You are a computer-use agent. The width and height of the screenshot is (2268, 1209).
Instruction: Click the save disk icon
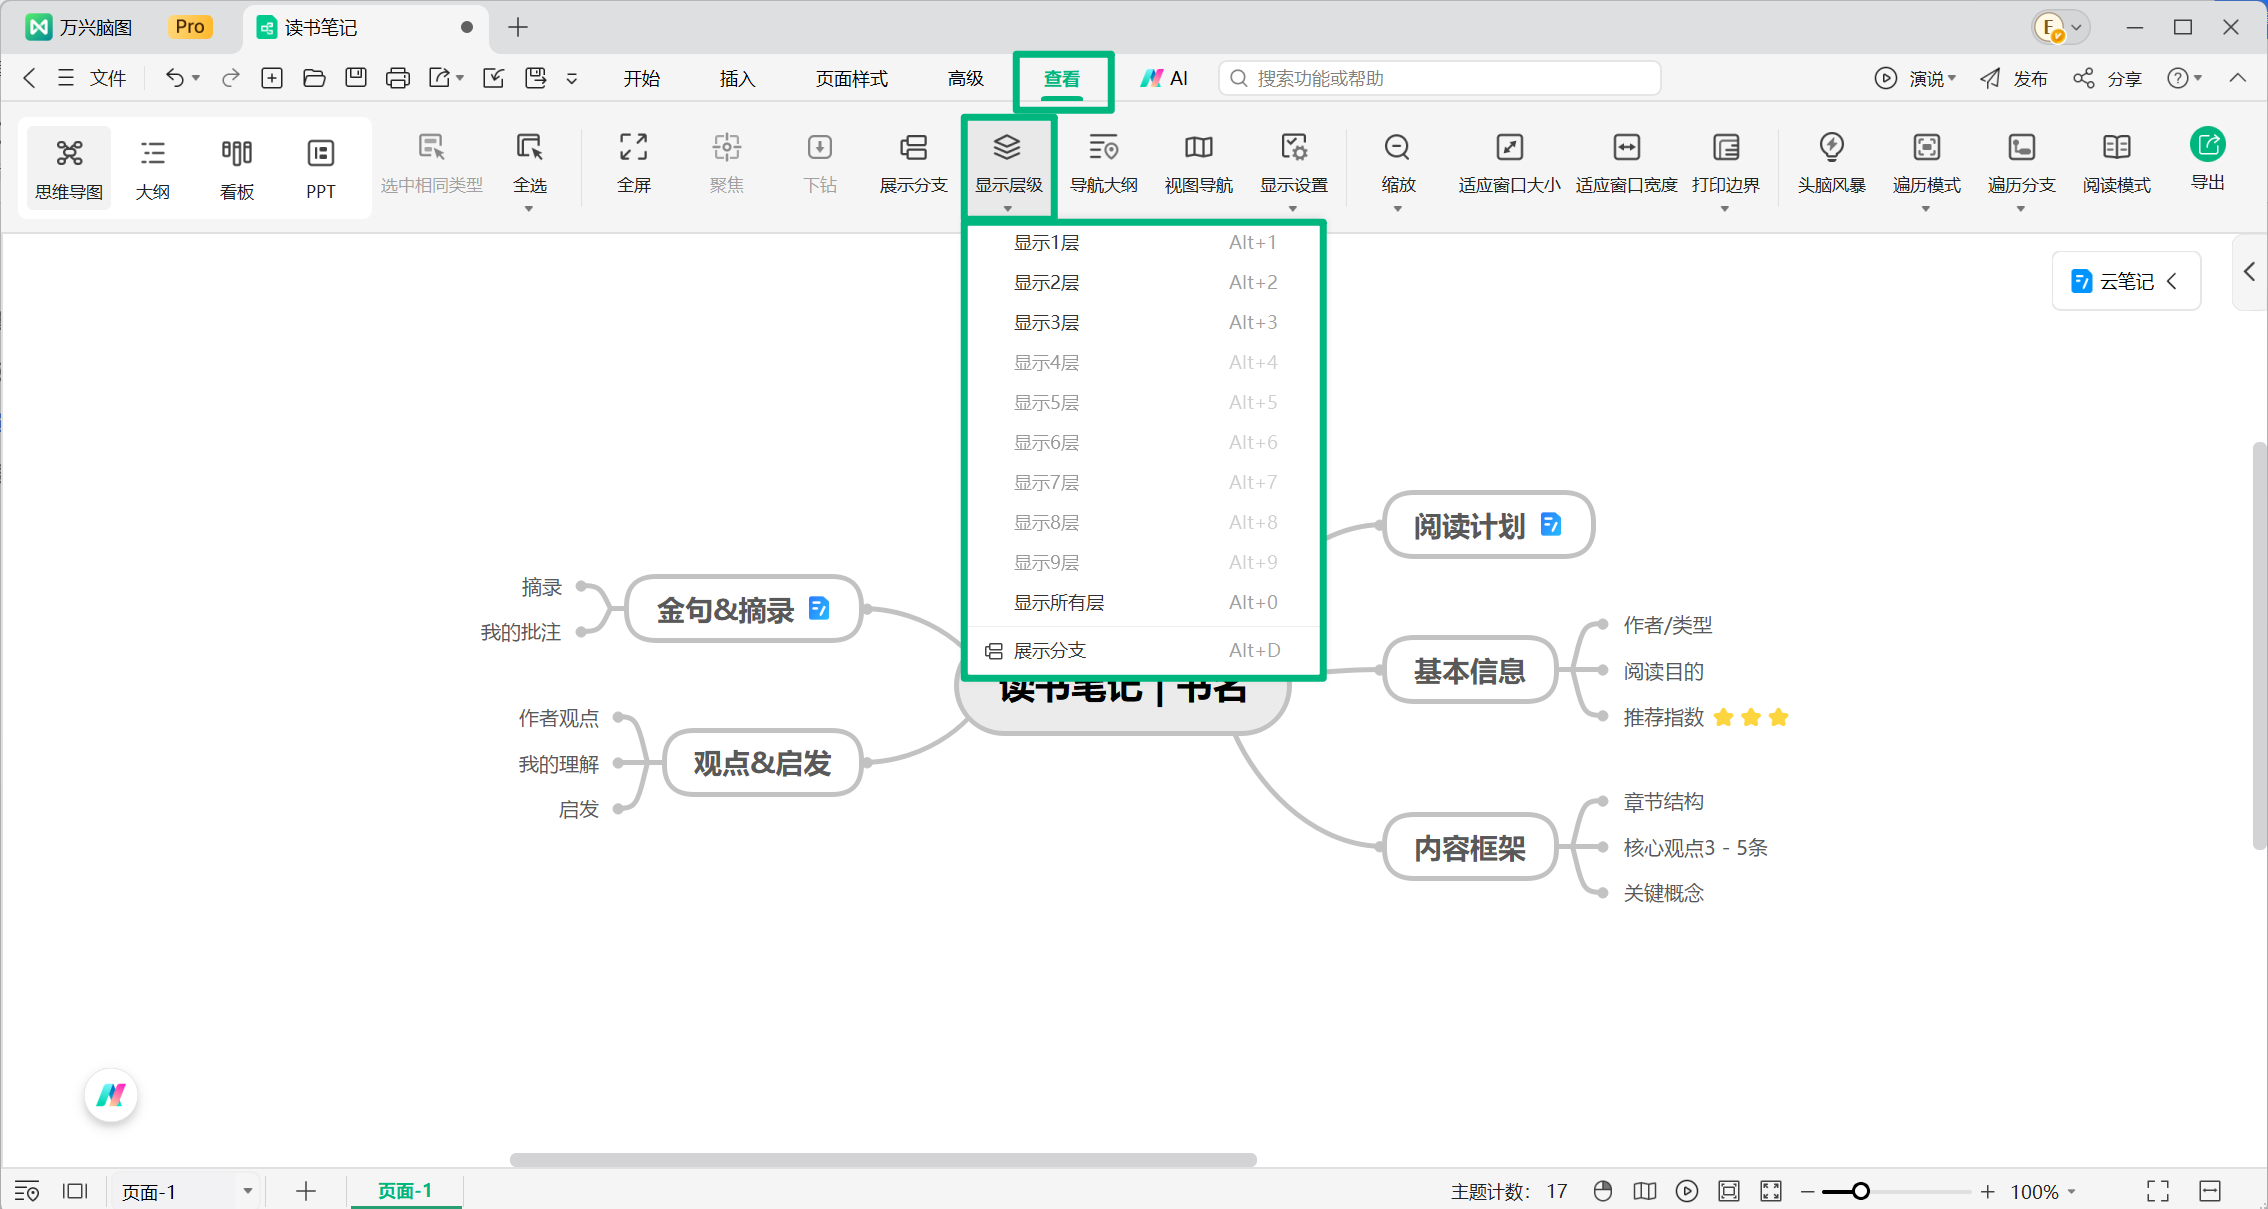pyautogui.click(x=356, y=78)
